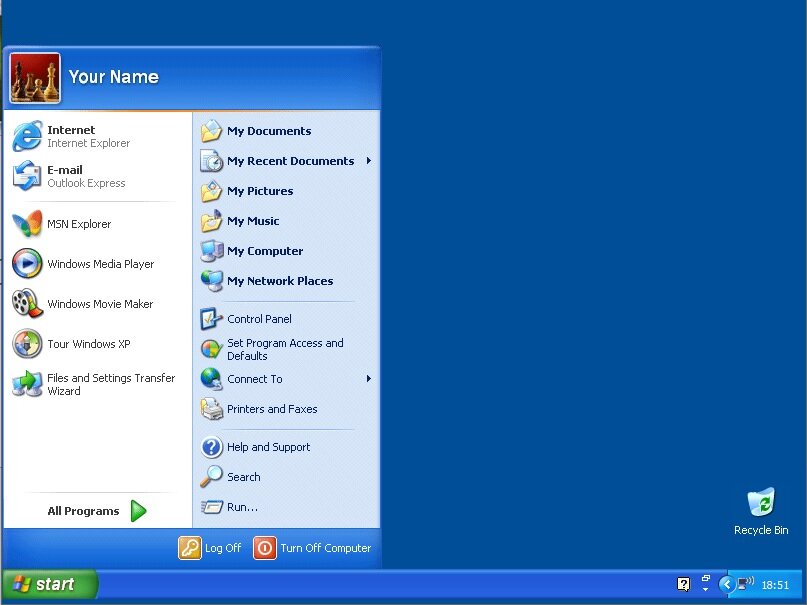Open the Tour Windows XP icon
Viewport: 807px width, 605px height.
coord(27,343)
